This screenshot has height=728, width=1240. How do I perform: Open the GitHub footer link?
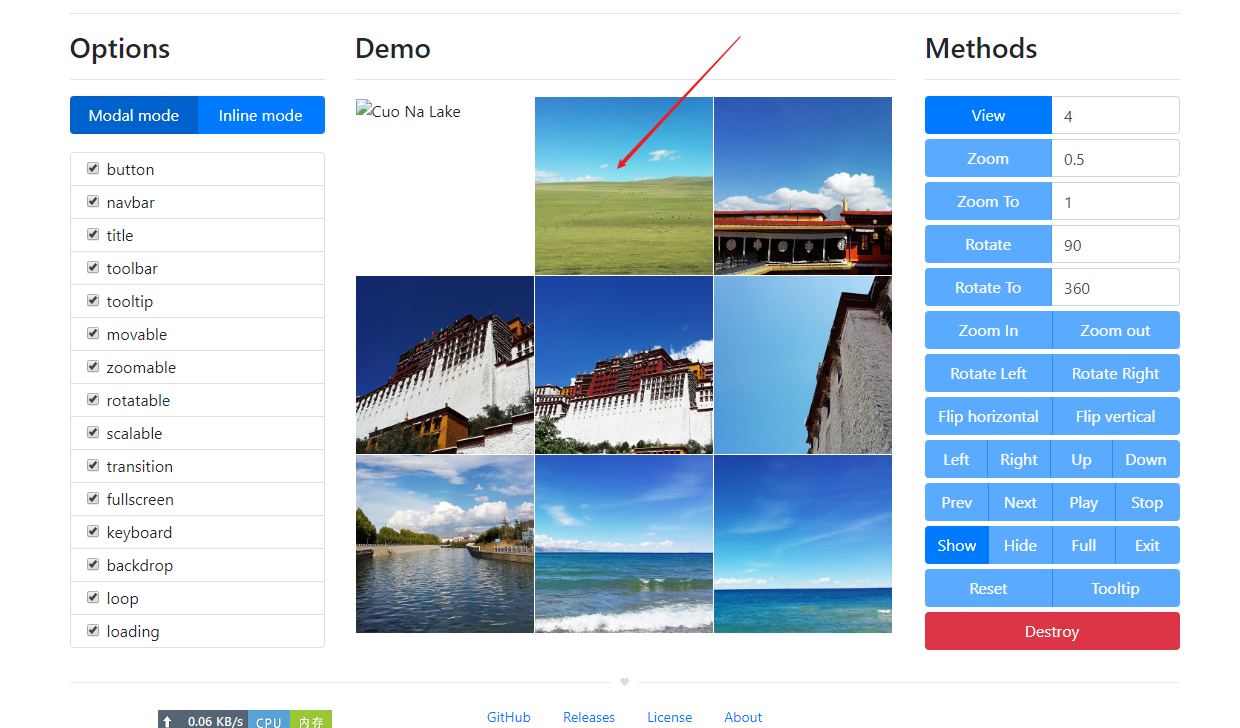tap(509, 717)
